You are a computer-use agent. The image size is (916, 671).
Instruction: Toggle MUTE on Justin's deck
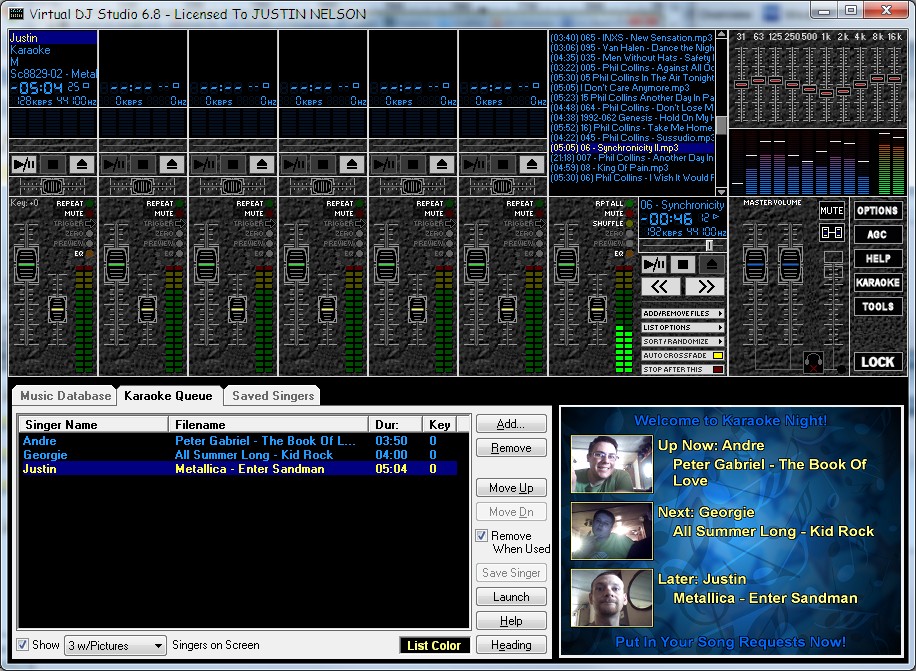(78, 214)
